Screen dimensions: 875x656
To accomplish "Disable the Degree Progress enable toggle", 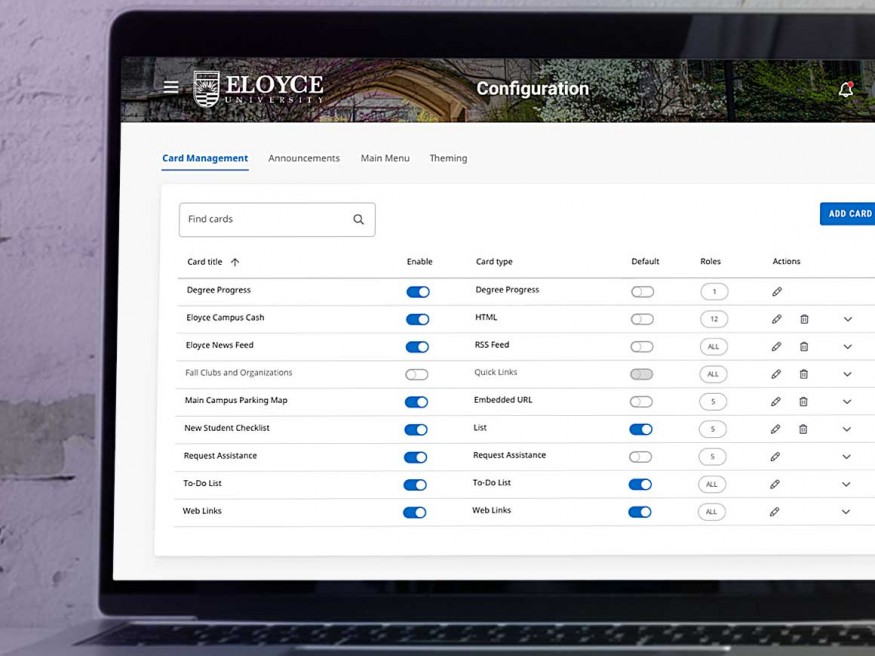I will [417, 291].
